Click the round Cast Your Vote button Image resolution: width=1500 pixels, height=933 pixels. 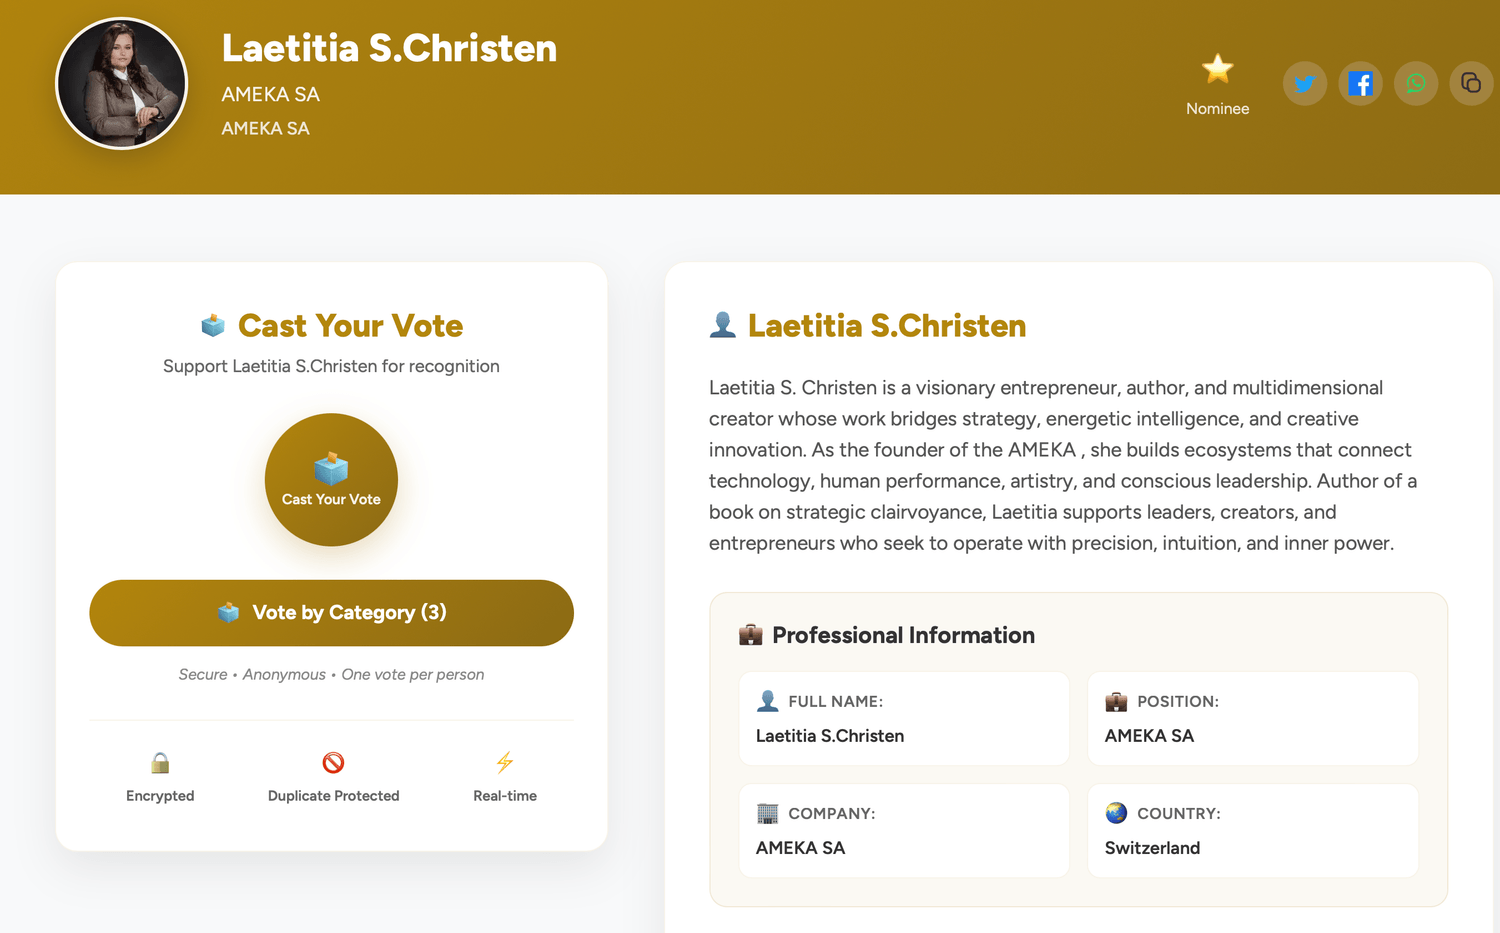pyautogui.click(x=331, y=480)
